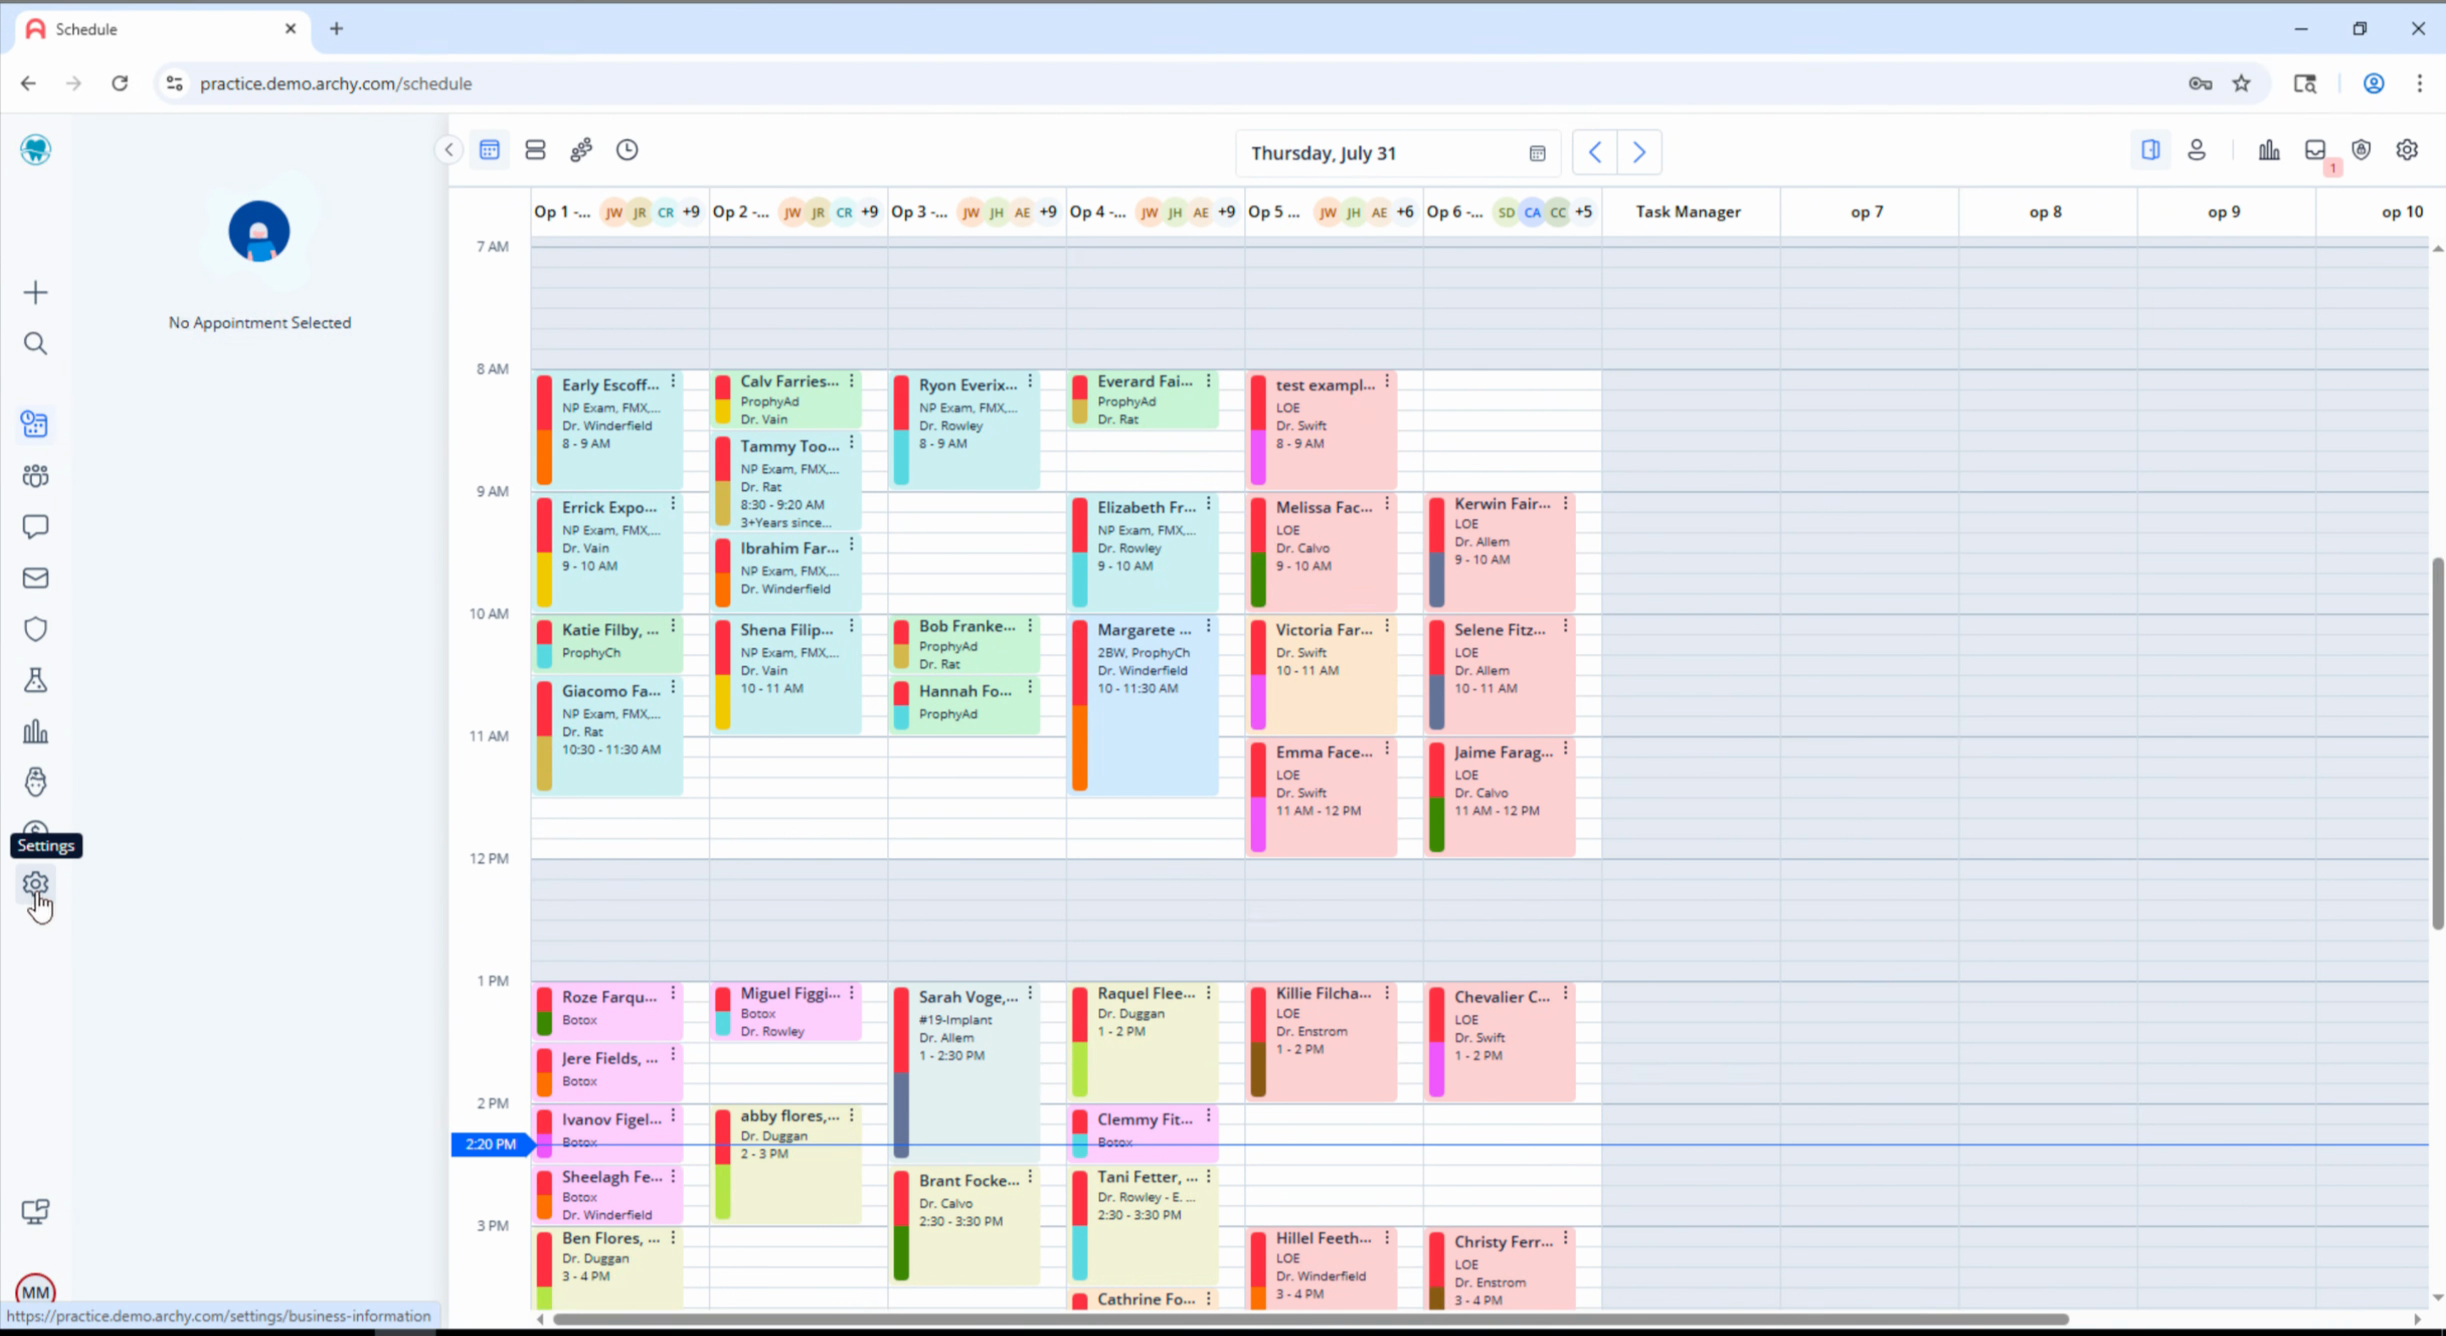Toggle the side panel layout icon
Viewport: 2446px width, 1336px height.
(x=2150, y=150)
